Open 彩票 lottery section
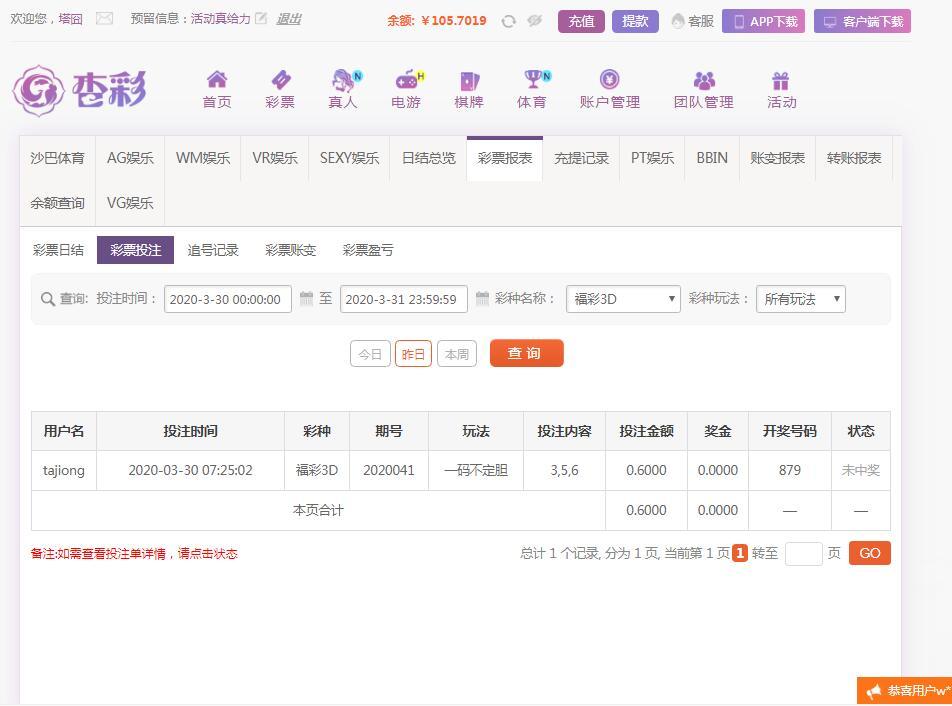 pyautogui.click(x=280, y=90)
